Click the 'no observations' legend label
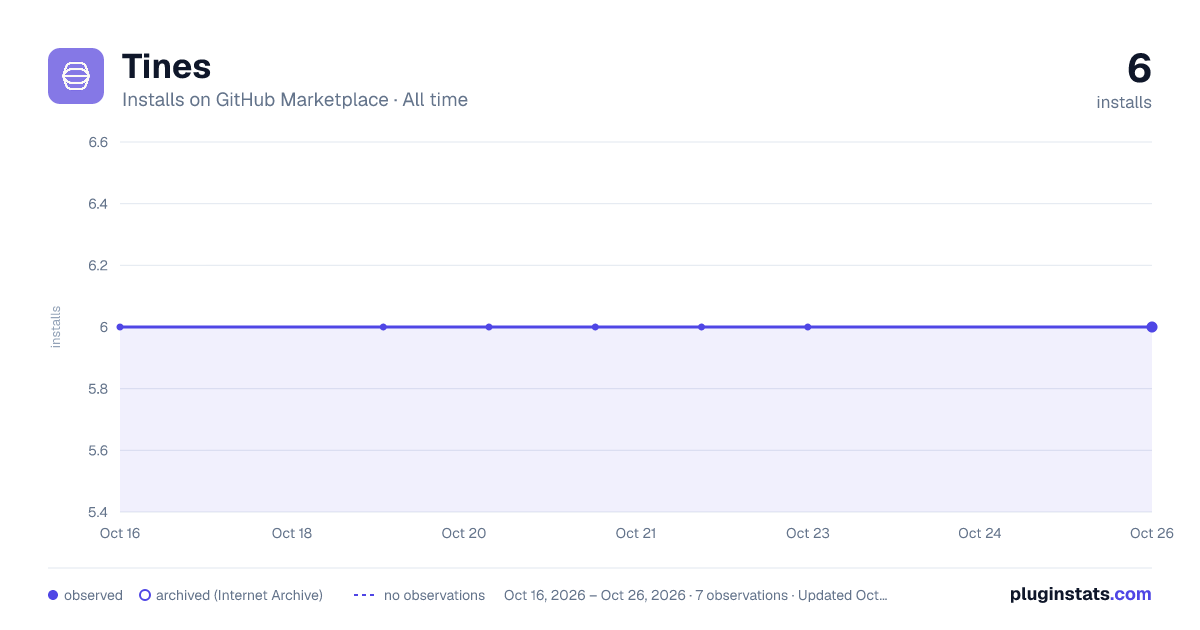1200x630 pixels. pyautogui.click(x=434, y=595)
